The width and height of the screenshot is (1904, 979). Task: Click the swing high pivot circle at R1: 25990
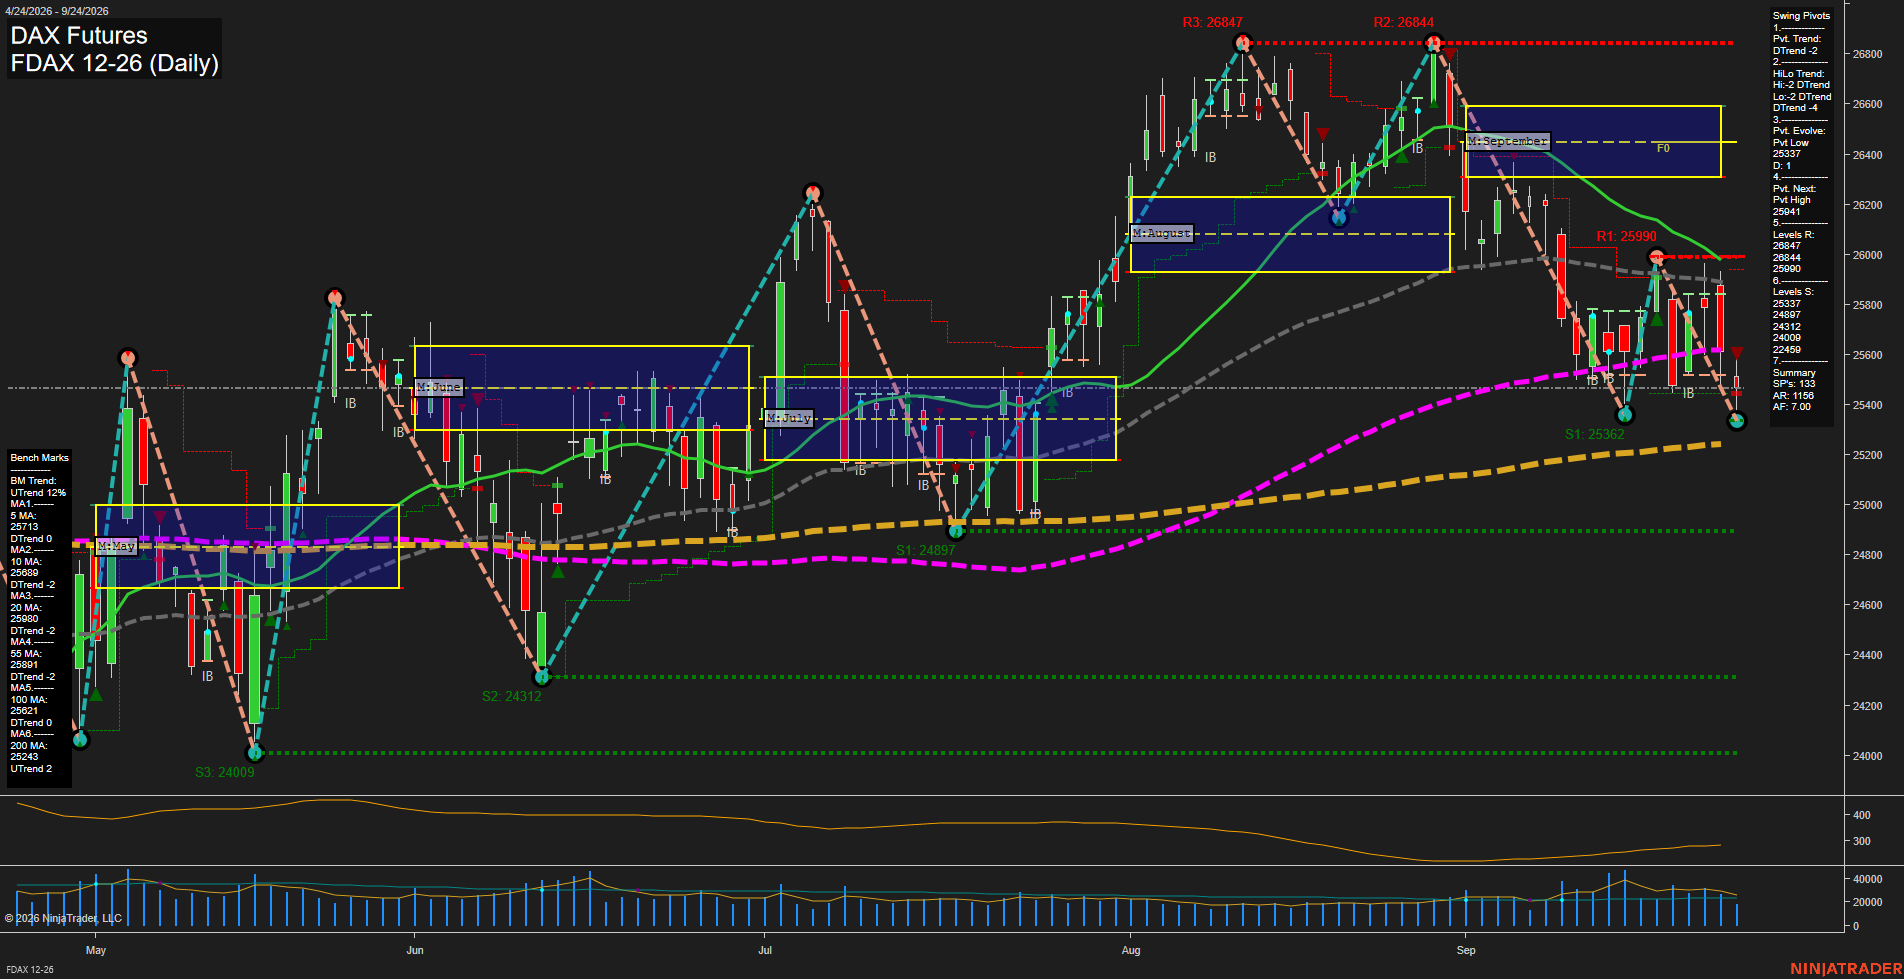tap(1656, 256)
